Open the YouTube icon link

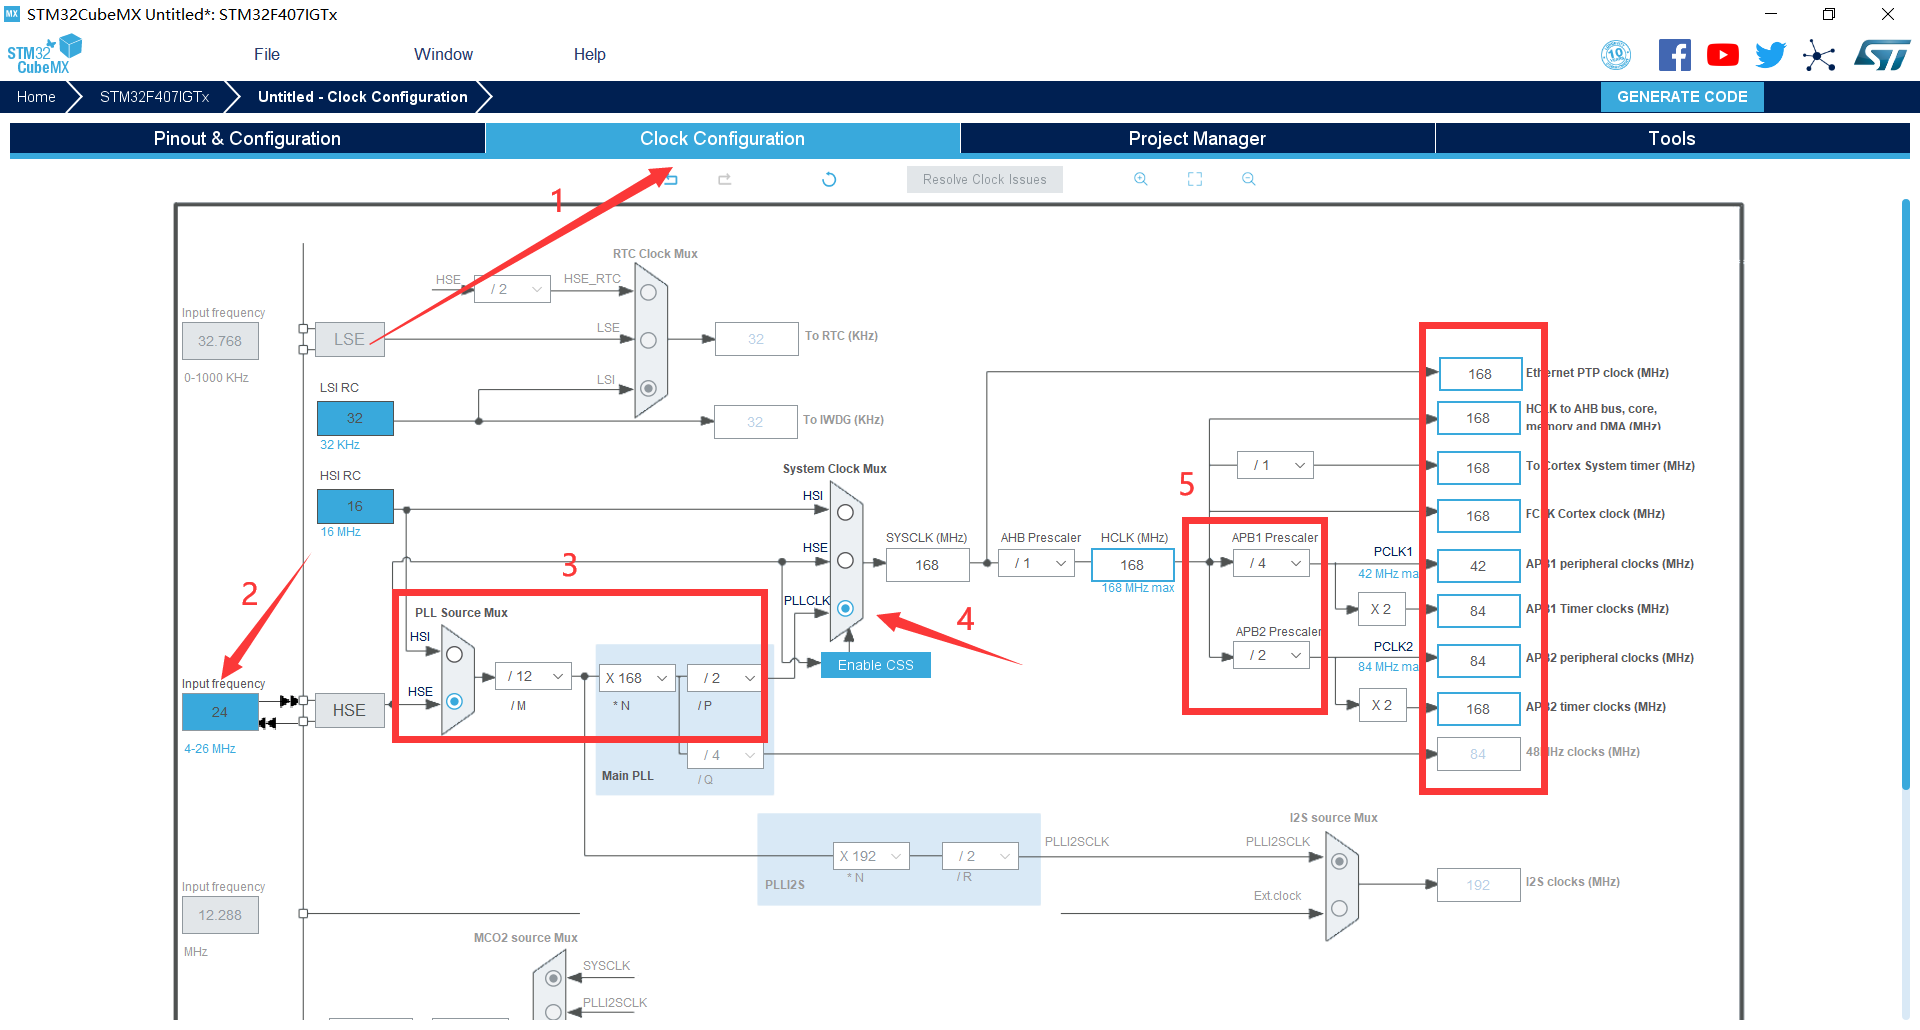(x=1722, y=55)
